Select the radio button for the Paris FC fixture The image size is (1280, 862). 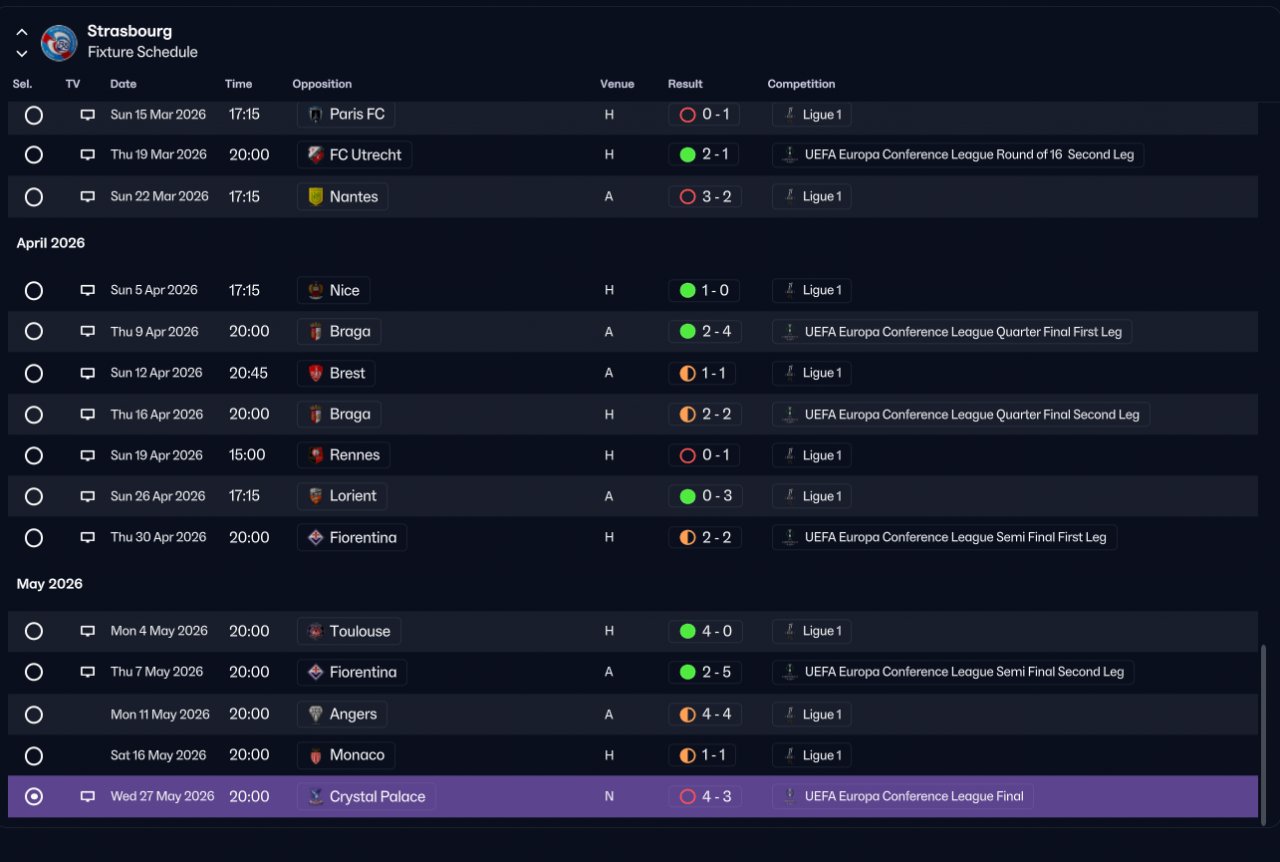pyautogui.click(x=34, y=115)
